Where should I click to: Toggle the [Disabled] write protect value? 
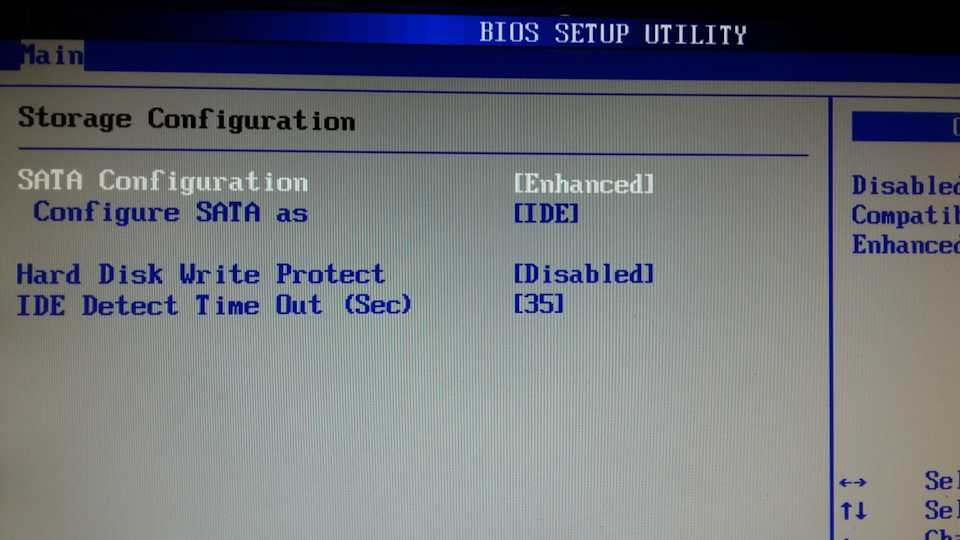583,274
